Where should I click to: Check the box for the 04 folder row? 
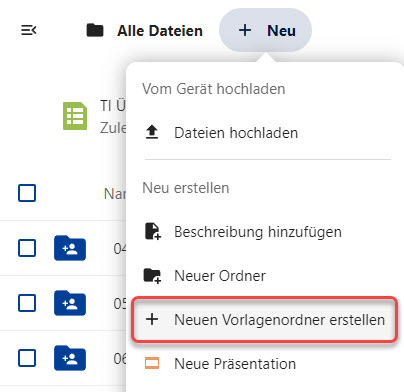[27, 248]
